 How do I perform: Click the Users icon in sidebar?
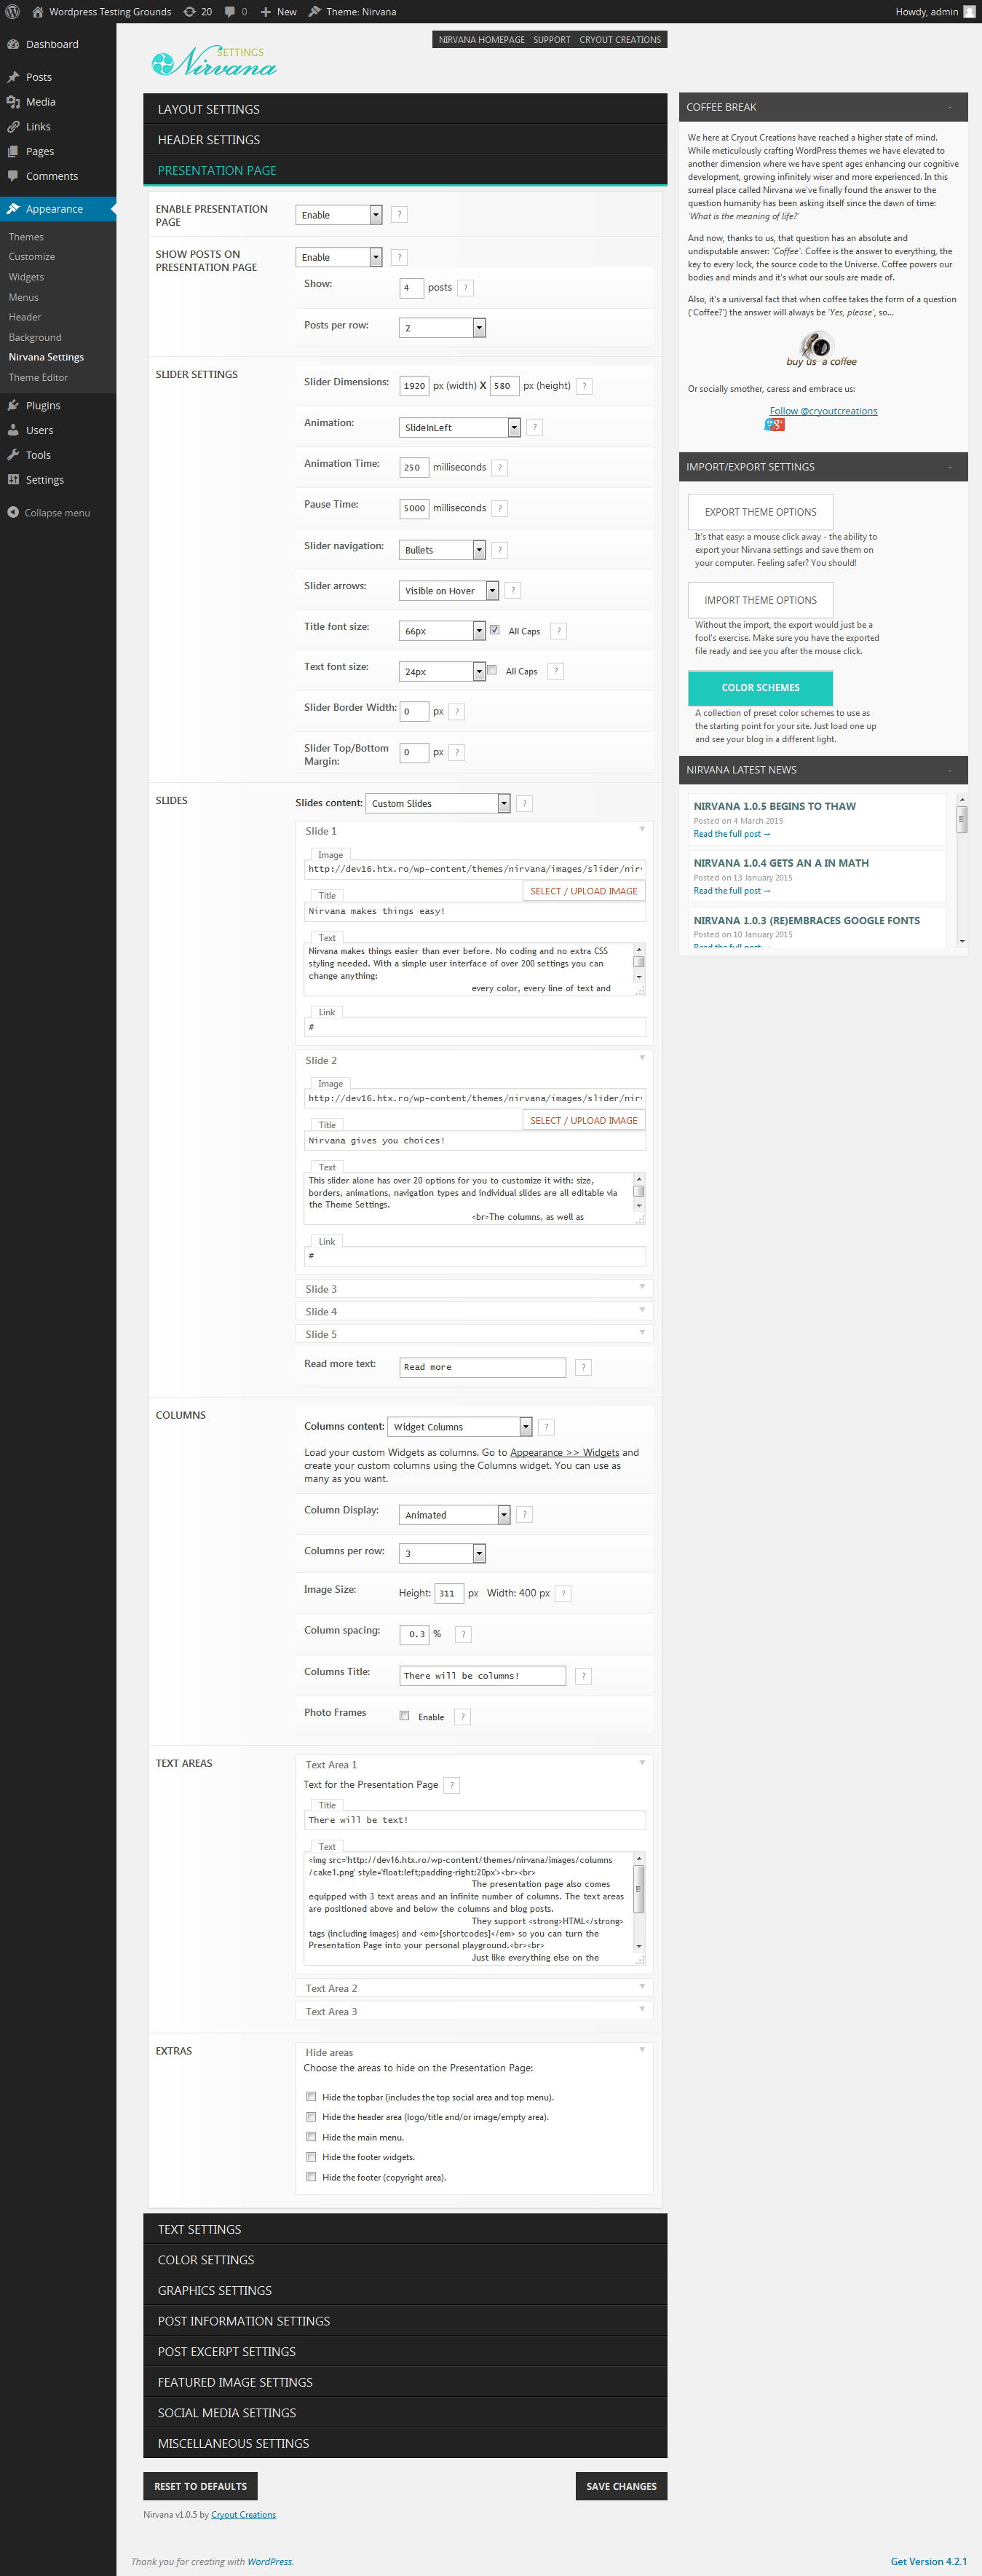(x=13, y=430)
